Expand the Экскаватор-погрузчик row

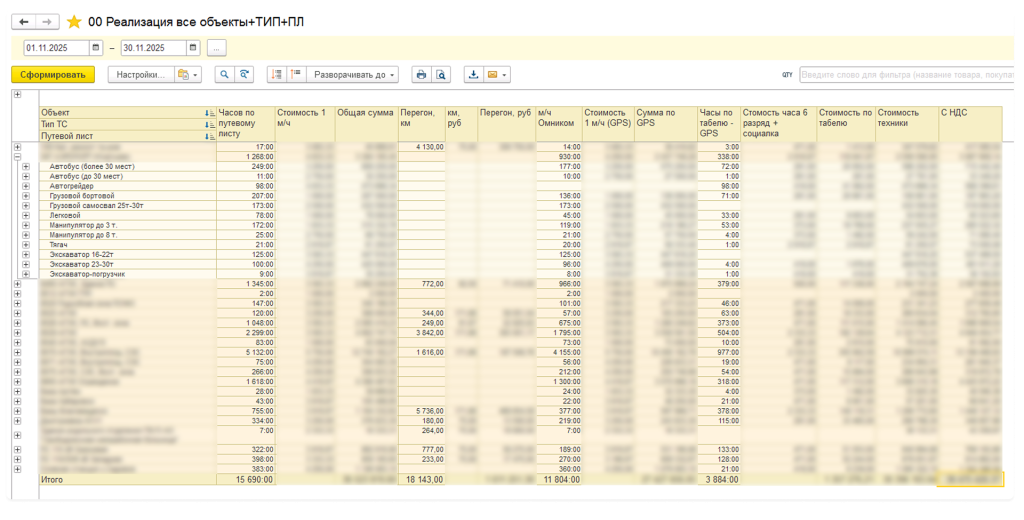[26, 274]
